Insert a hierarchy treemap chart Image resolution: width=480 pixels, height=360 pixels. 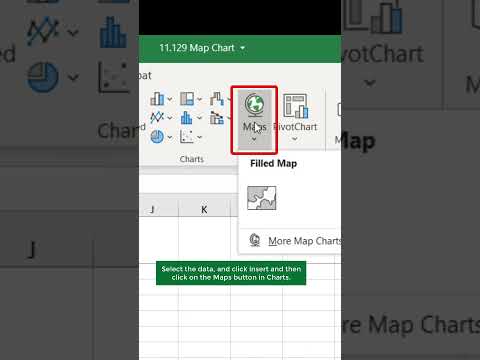point(187,99)
